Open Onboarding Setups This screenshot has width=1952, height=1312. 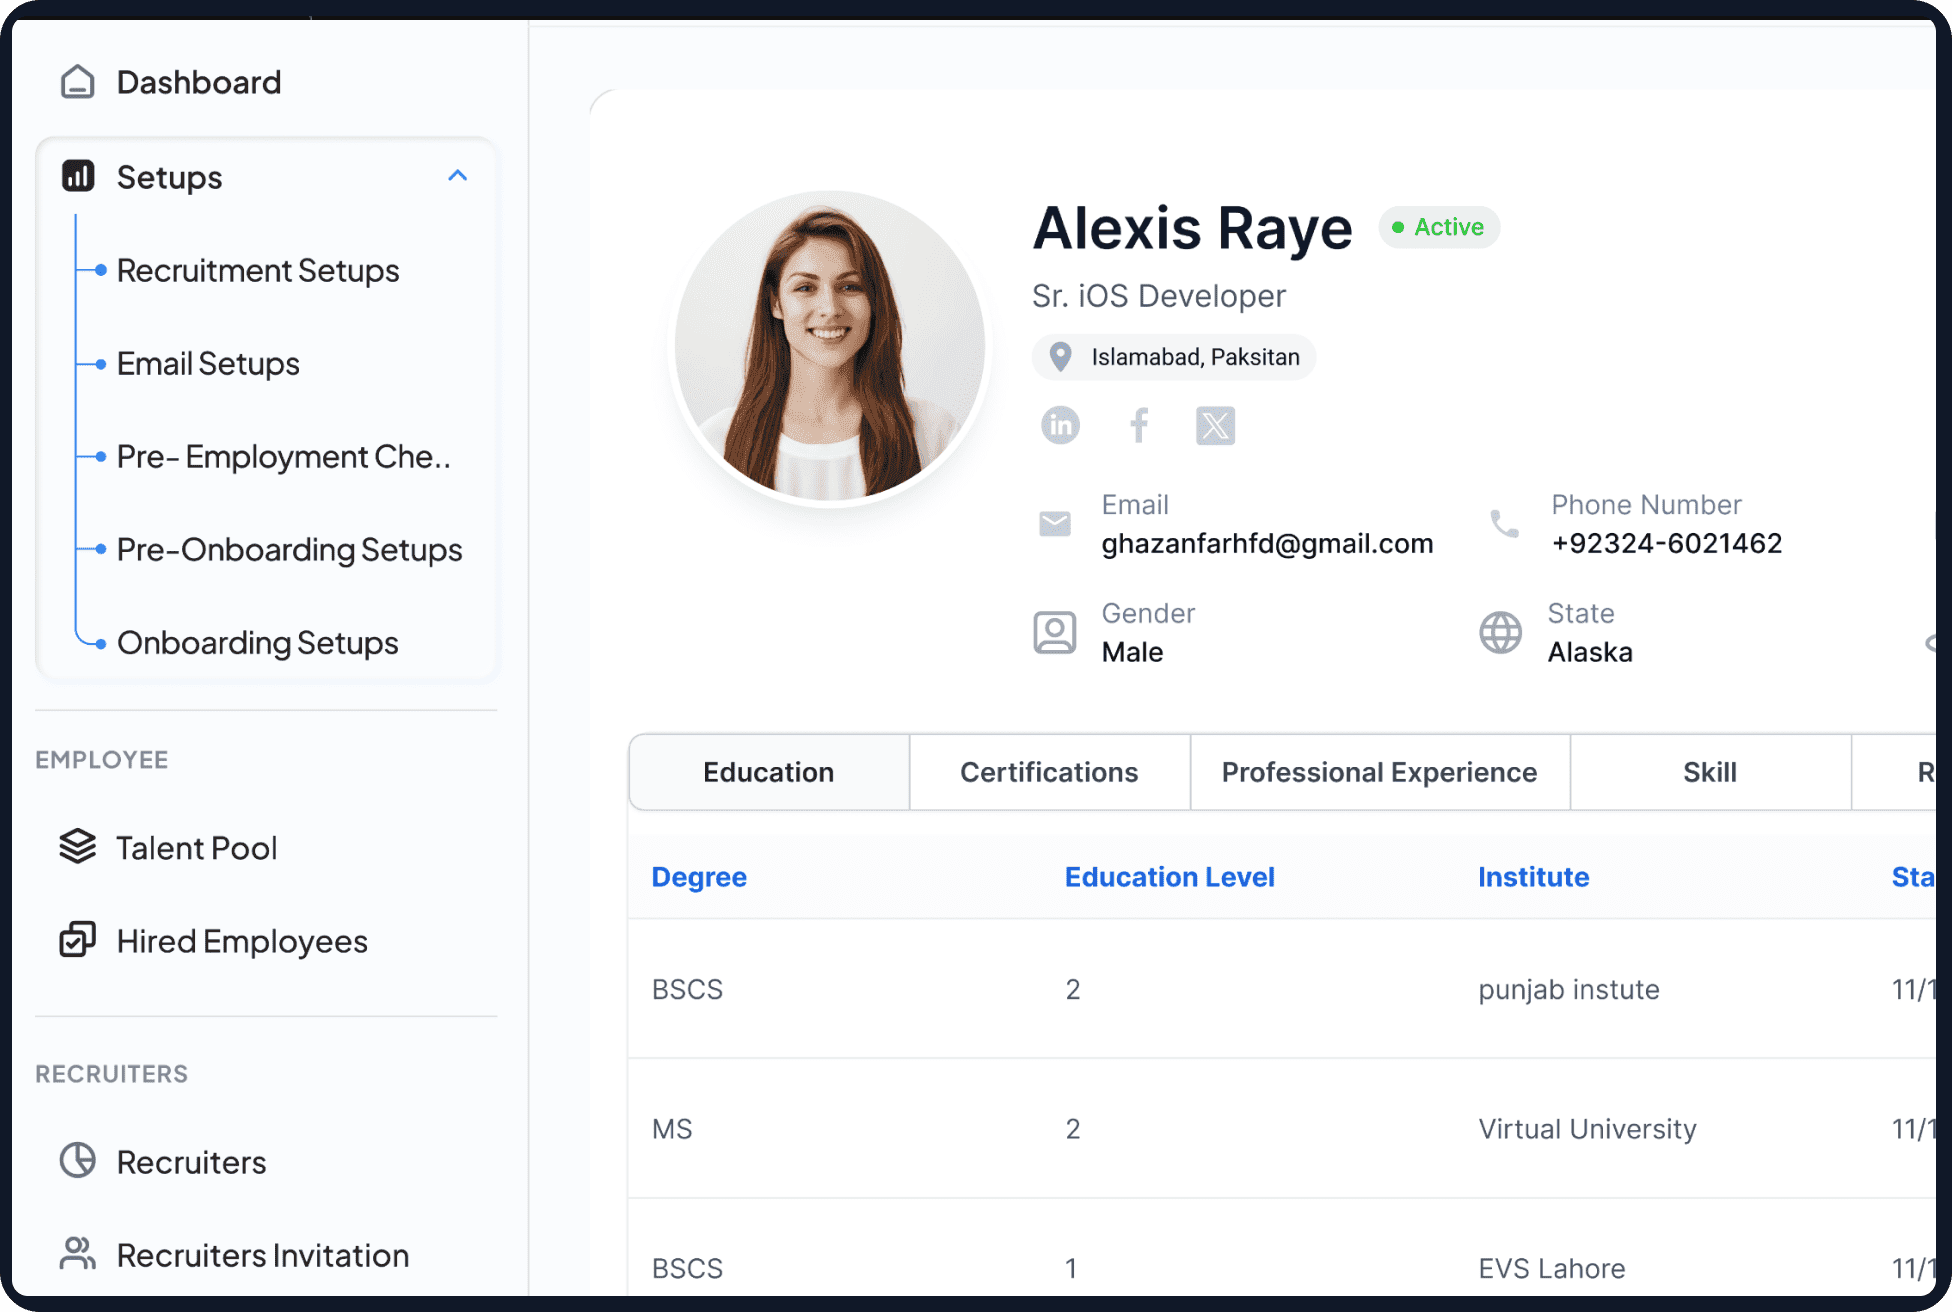pos(257,642)
